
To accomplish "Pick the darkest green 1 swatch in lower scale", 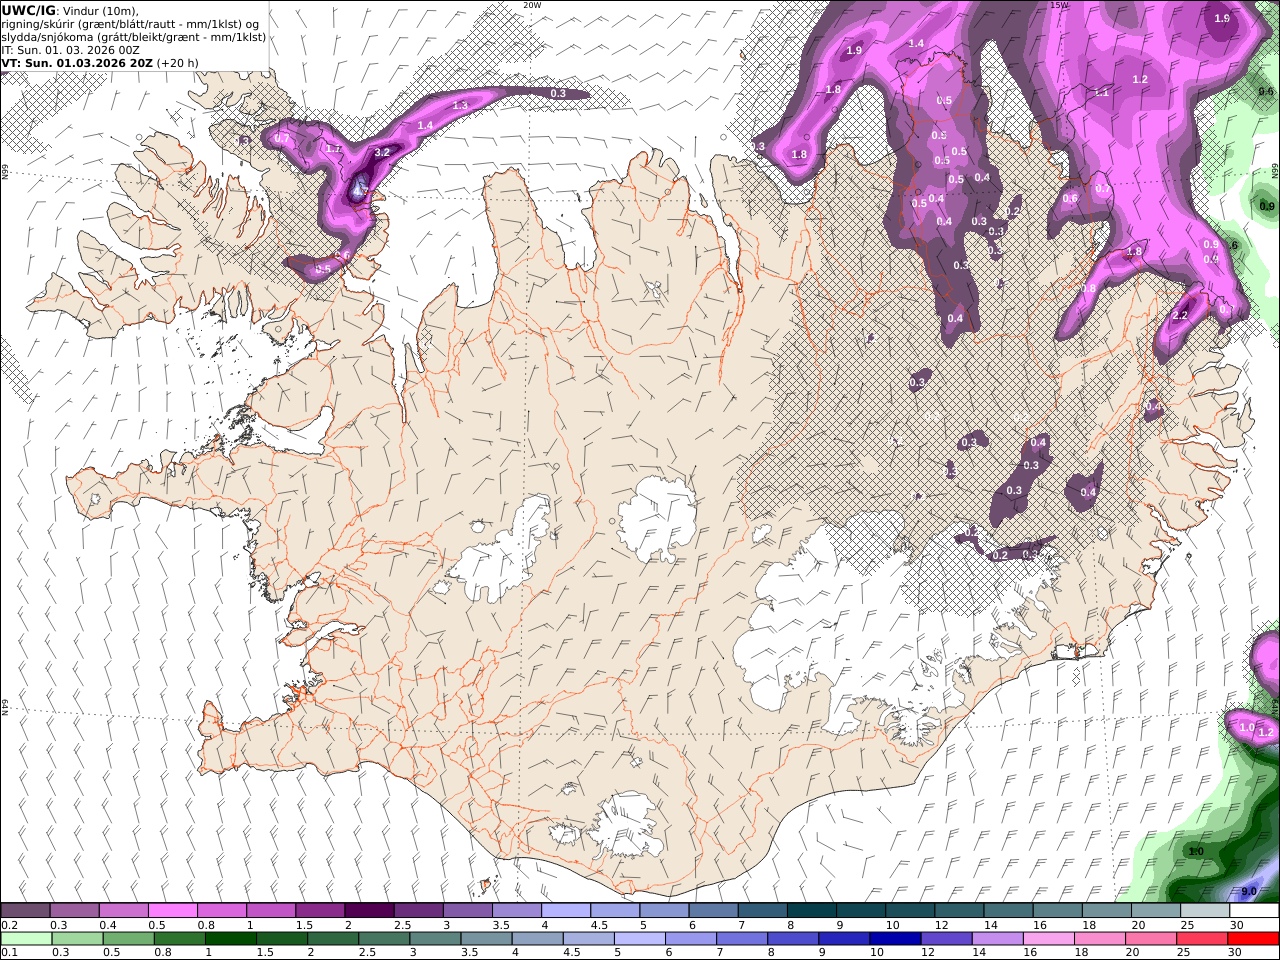I will [230, 939].
